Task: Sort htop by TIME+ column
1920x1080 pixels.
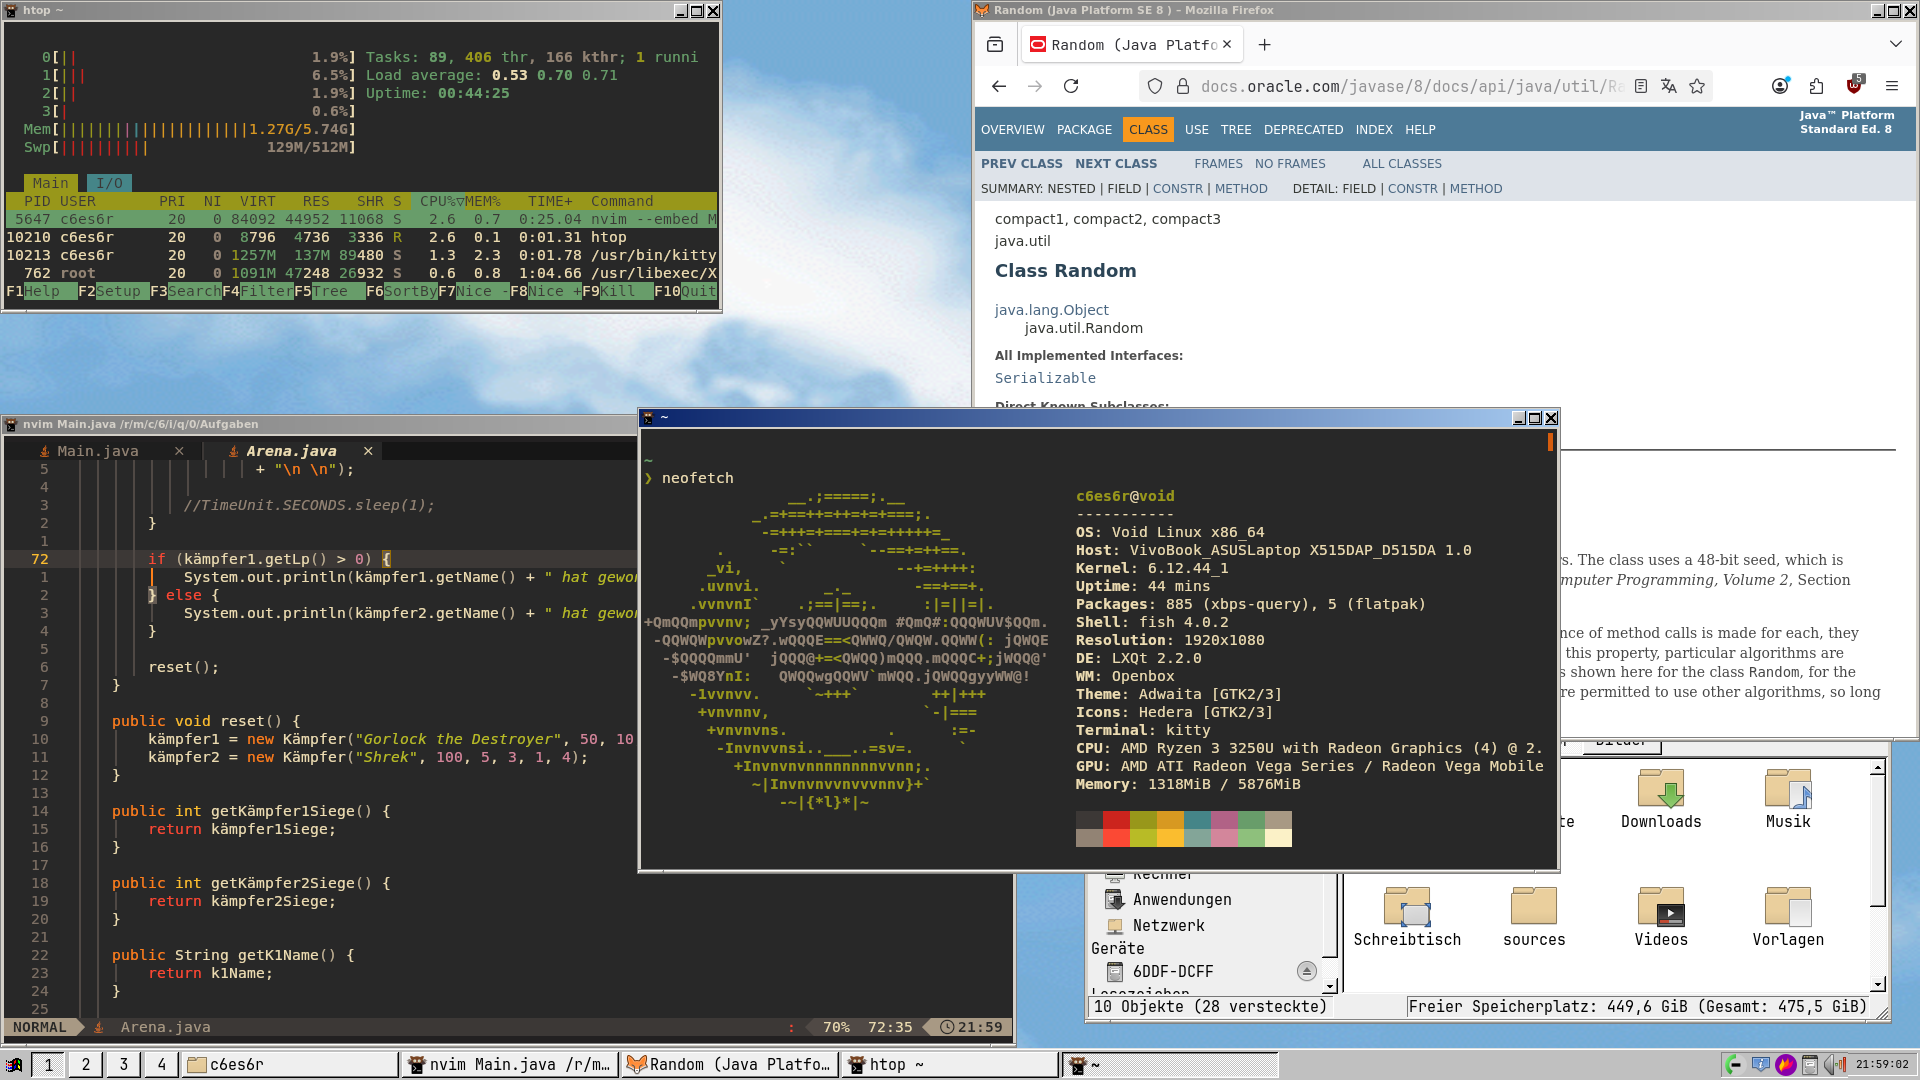Action: tap(550, 202)
